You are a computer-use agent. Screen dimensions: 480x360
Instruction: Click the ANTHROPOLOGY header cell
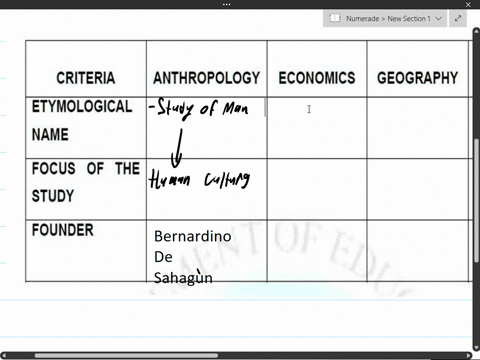207,69
